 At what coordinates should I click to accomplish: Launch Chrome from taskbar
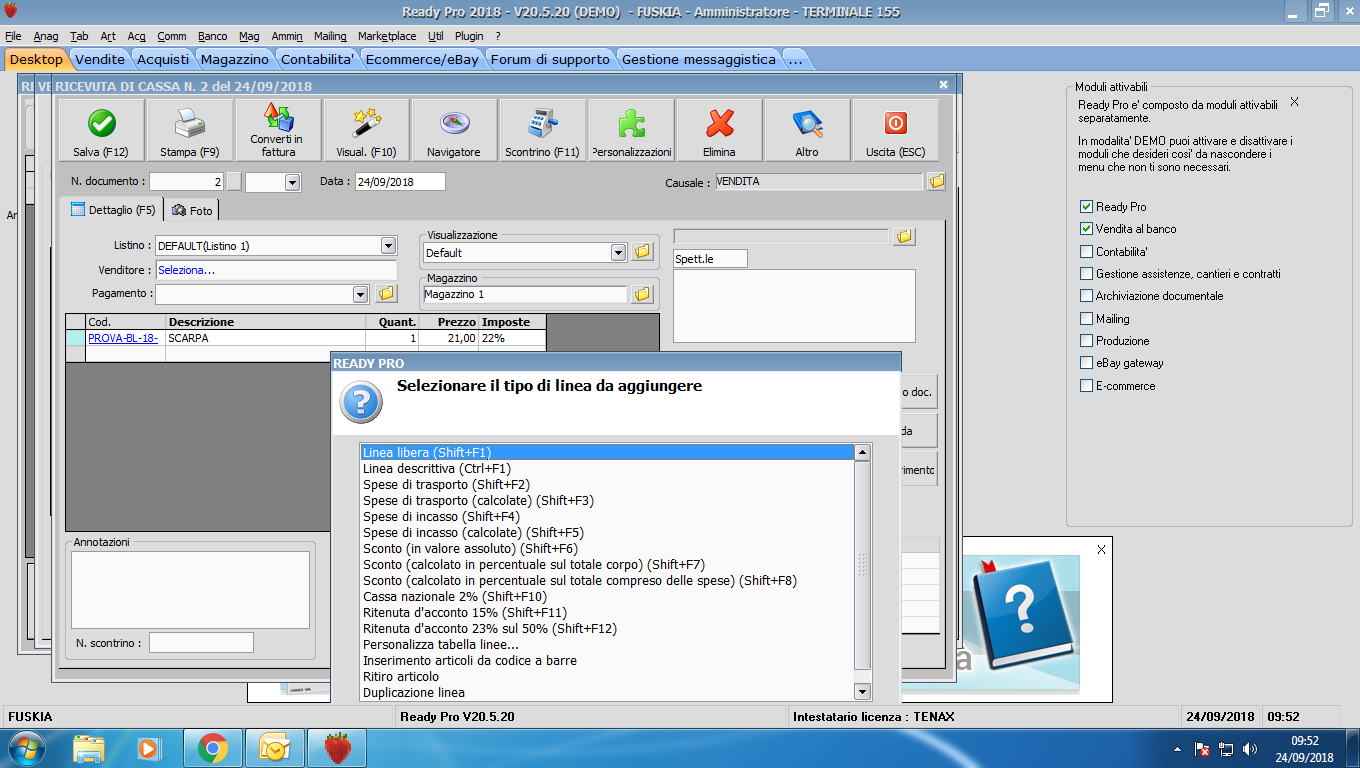tap(212, 748)
